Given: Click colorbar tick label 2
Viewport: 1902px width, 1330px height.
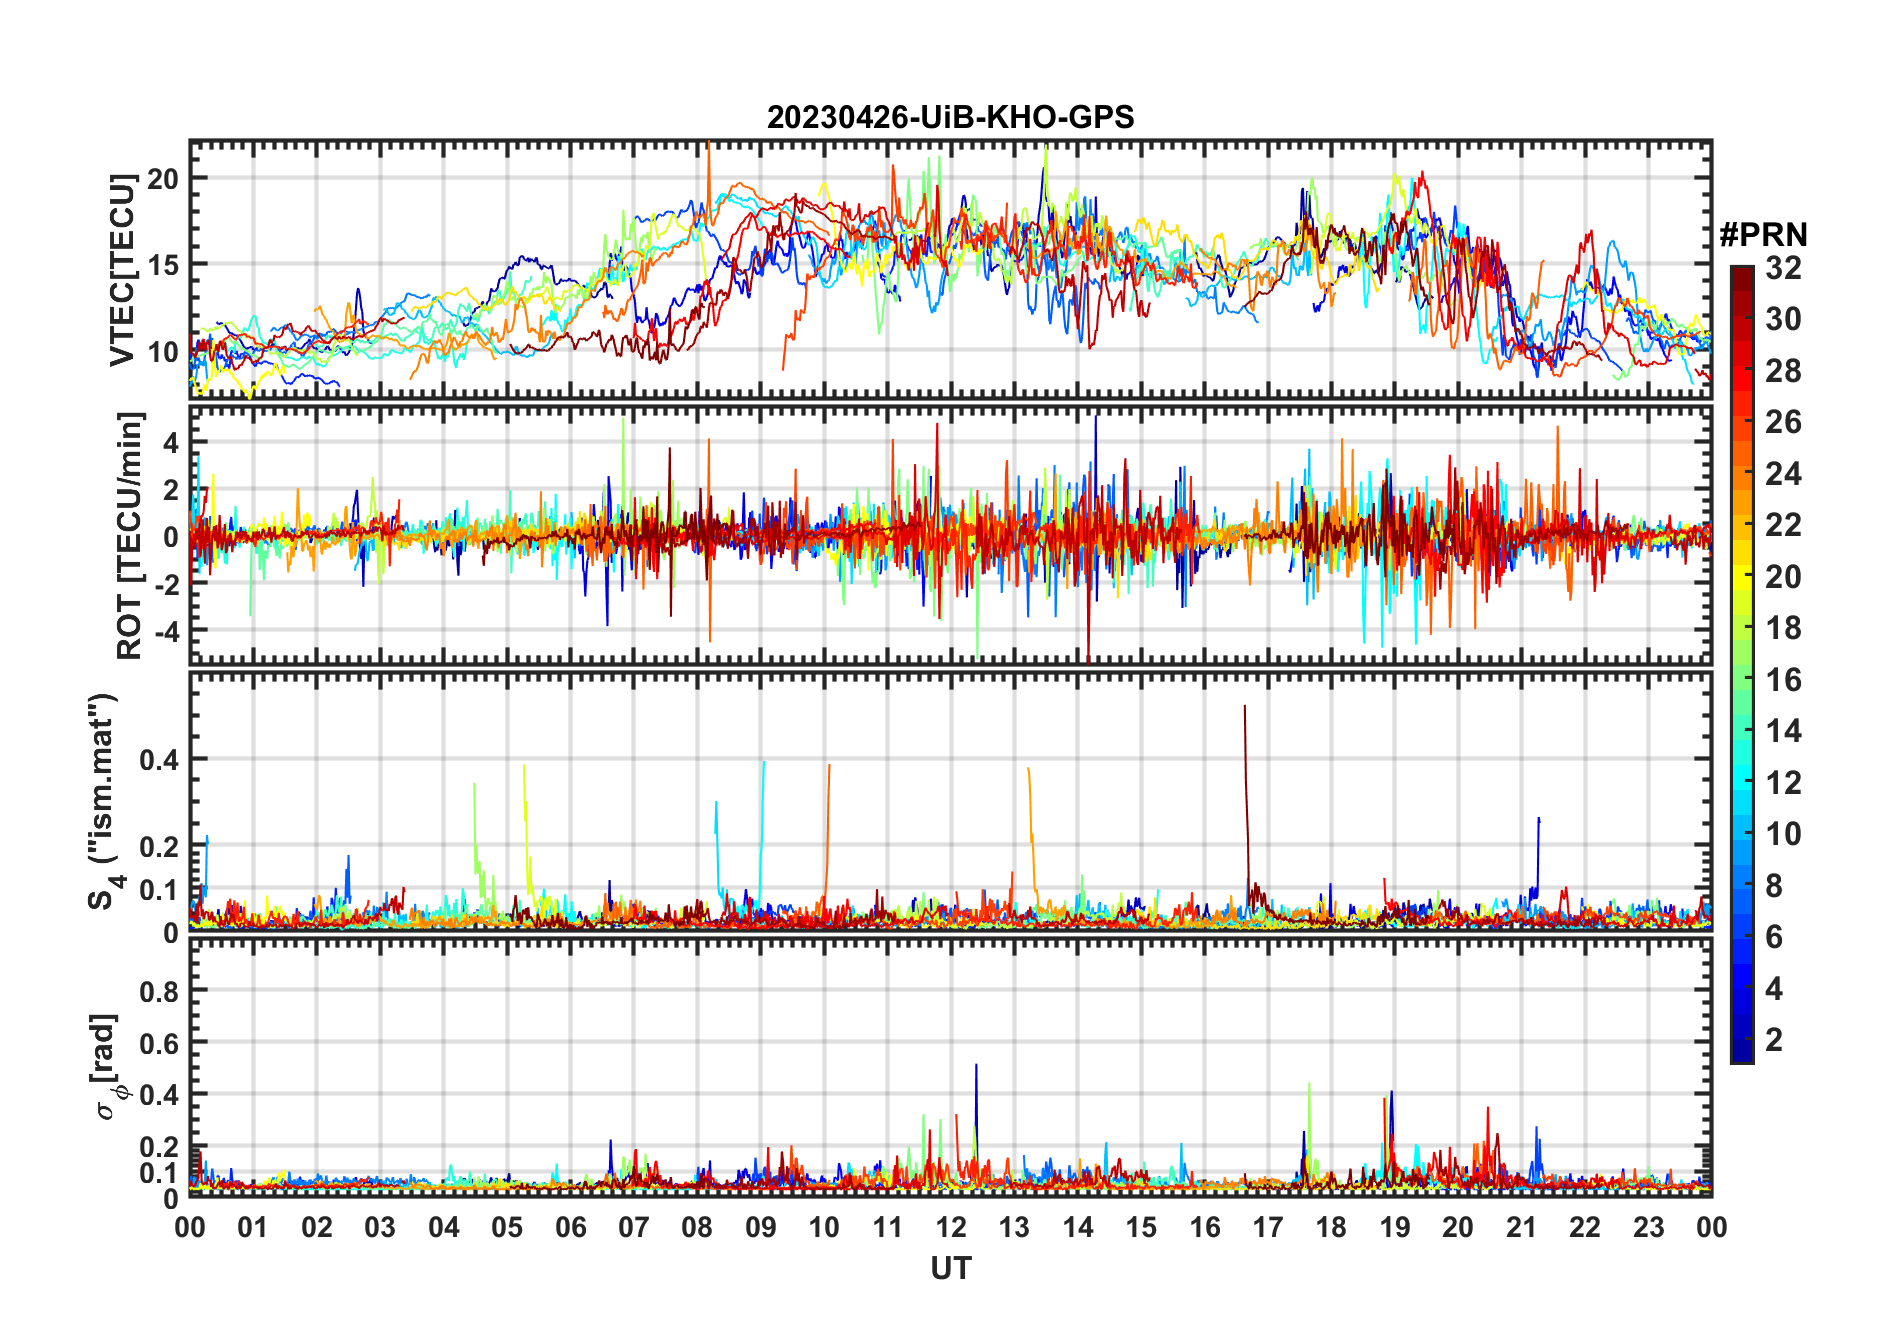Looking at the screenshot, I should tap(1774, 1040).
